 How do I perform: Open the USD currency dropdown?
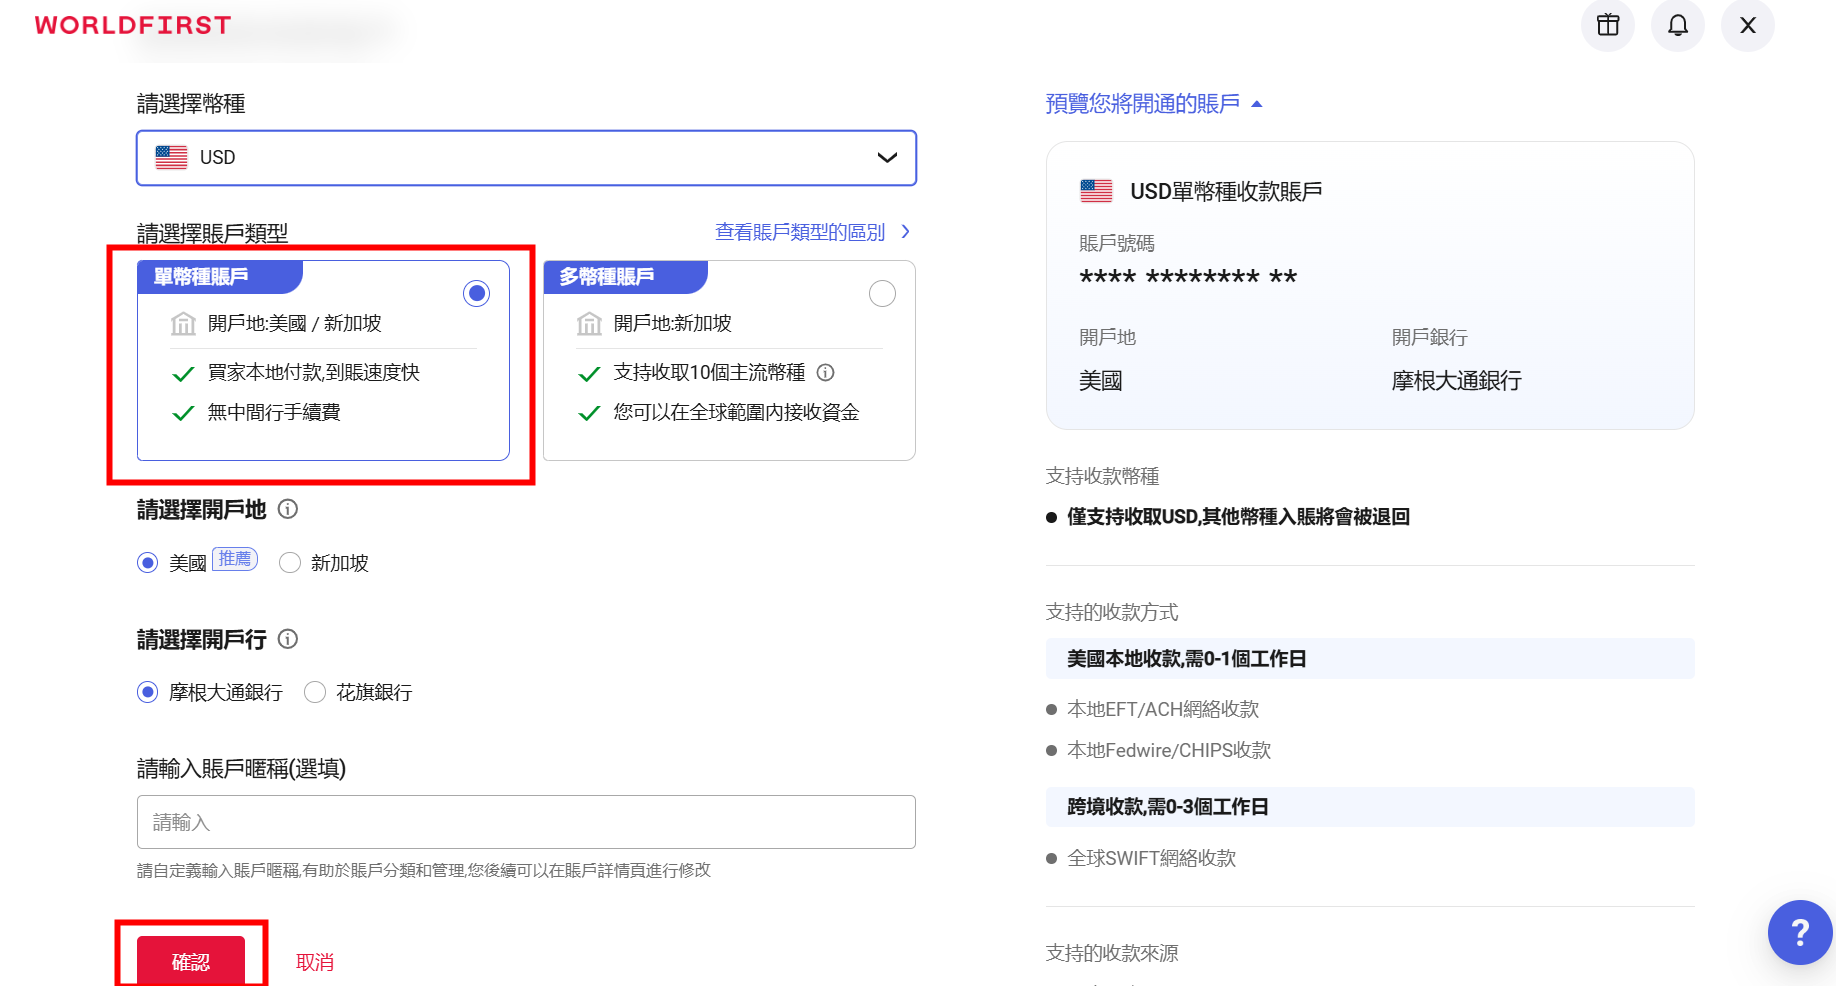(526, 158)
